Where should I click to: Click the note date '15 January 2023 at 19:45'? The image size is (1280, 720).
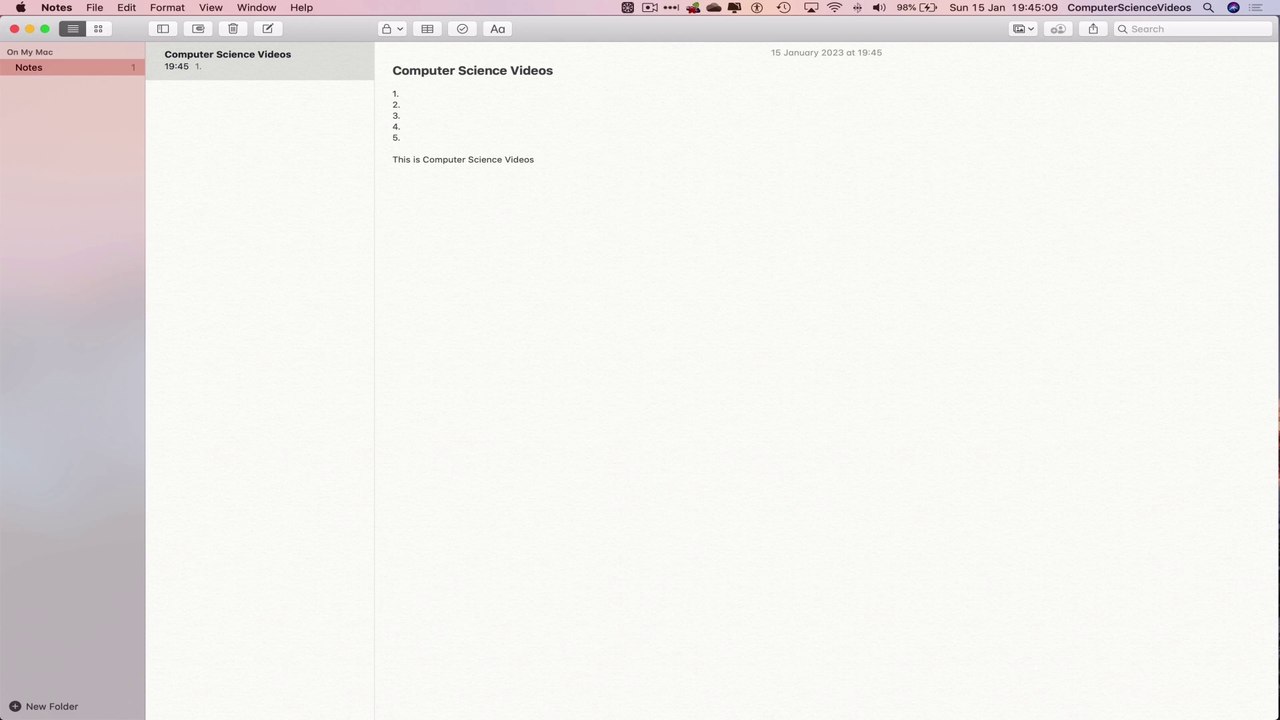(x=826, y=52)
